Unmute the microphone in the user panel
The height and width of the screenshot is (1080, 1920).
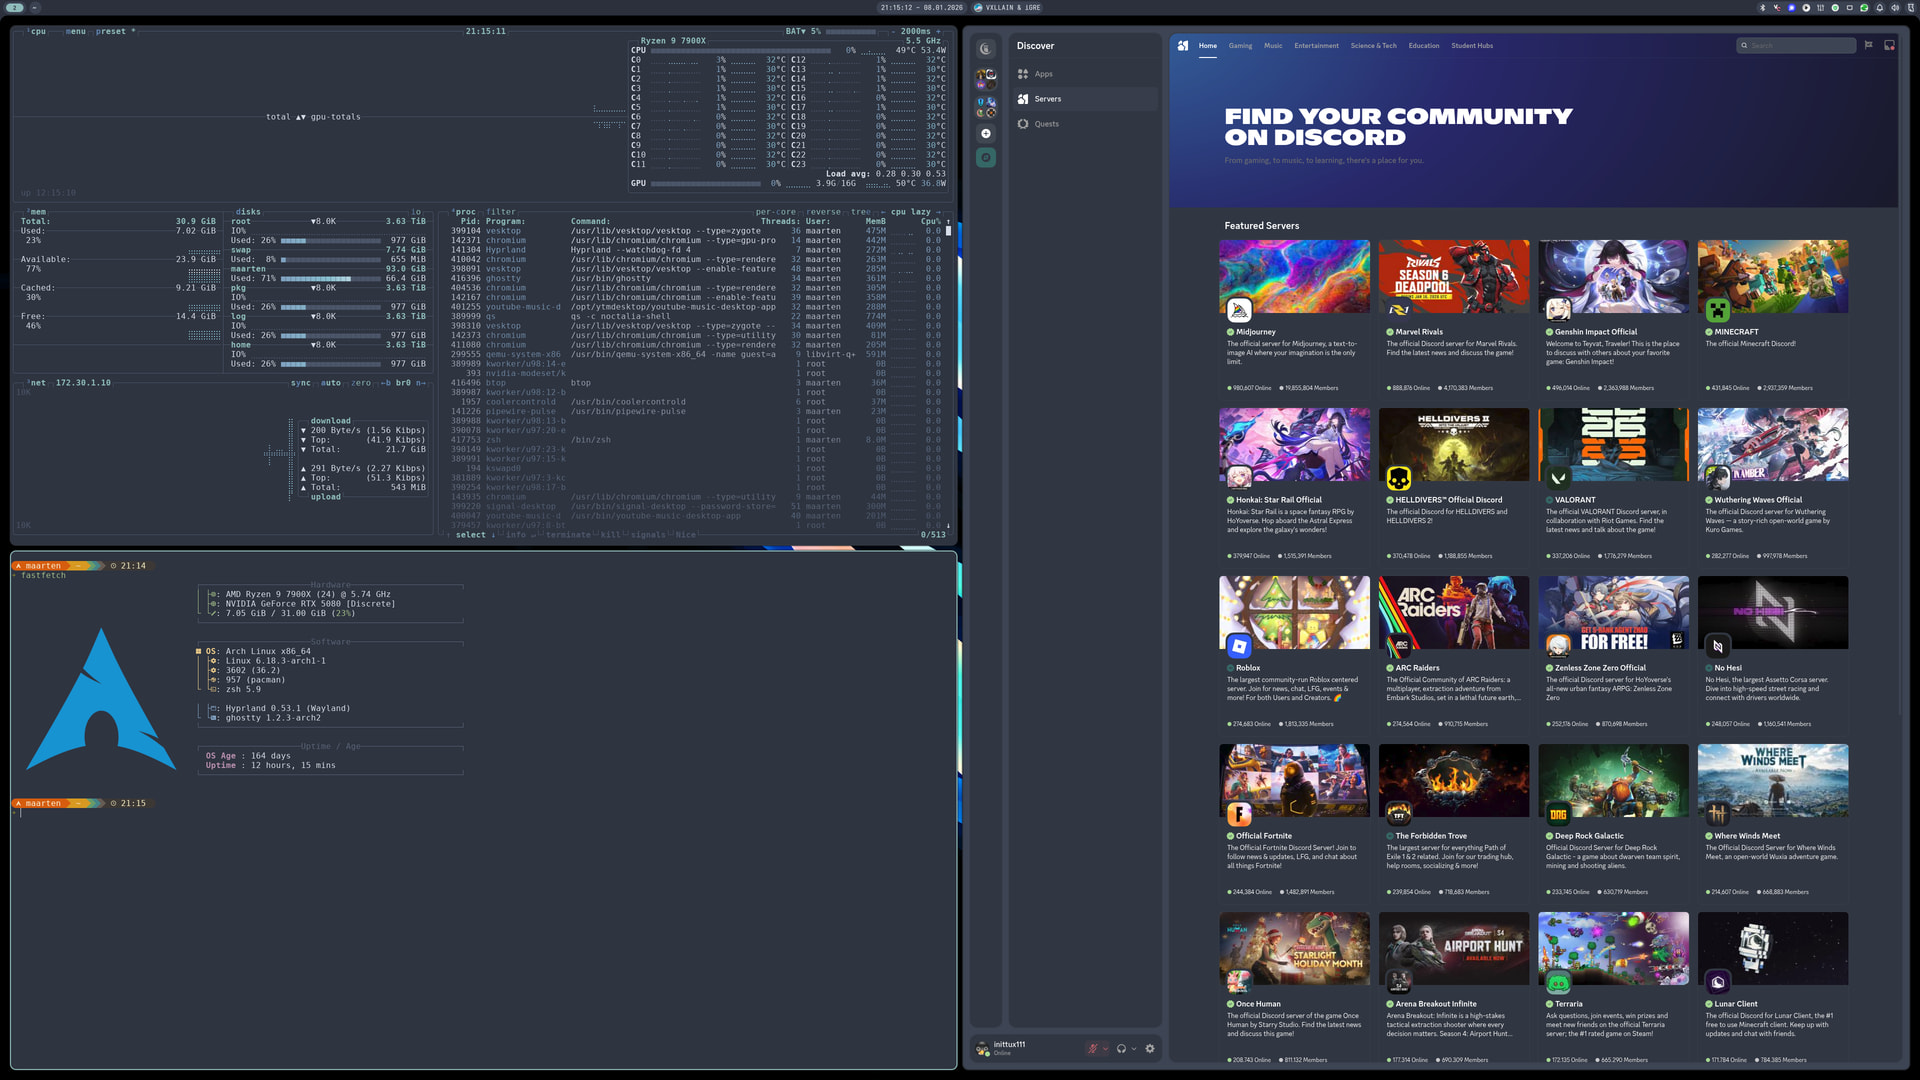point(1093,1049)
